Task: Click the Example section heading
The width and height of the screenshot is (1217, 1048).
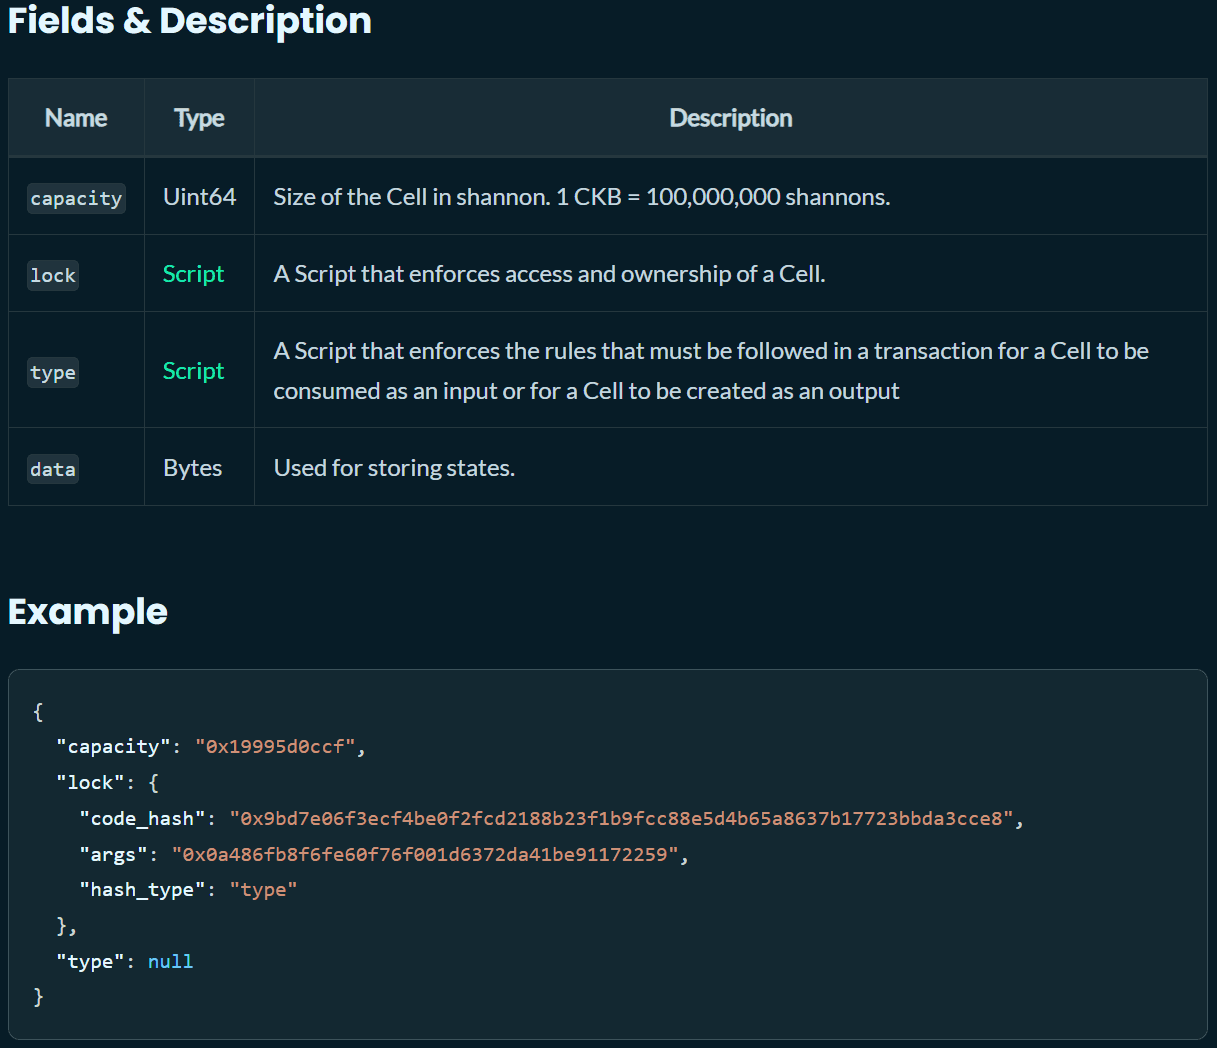Action: coord(88,612)
